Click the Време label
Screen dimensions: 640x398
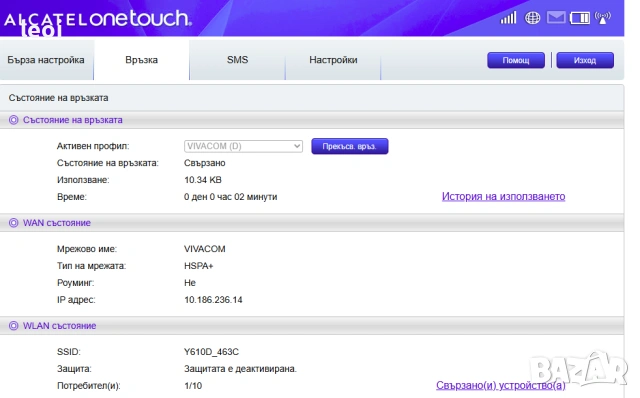[72, 197]
